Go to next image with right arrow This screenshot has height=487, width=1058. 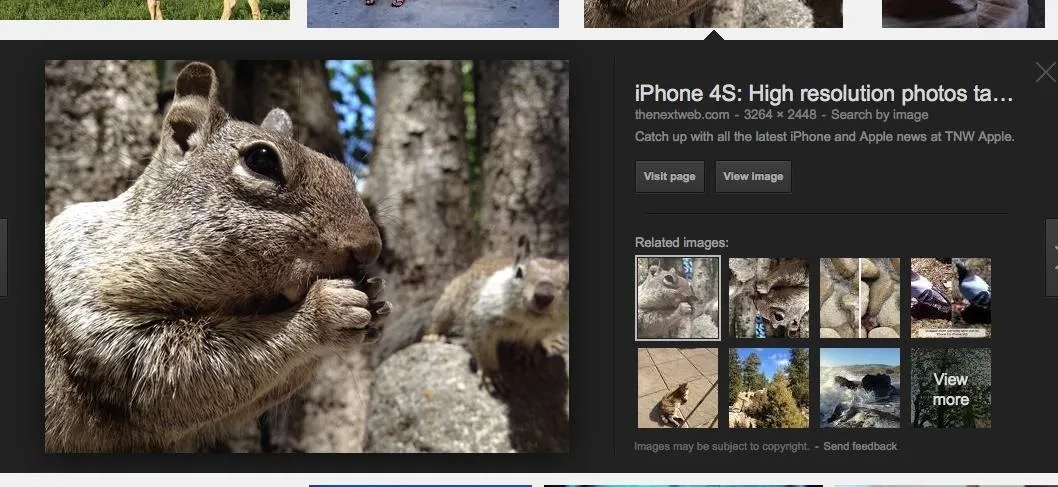pyautogui.click(x=1052, y=258)
